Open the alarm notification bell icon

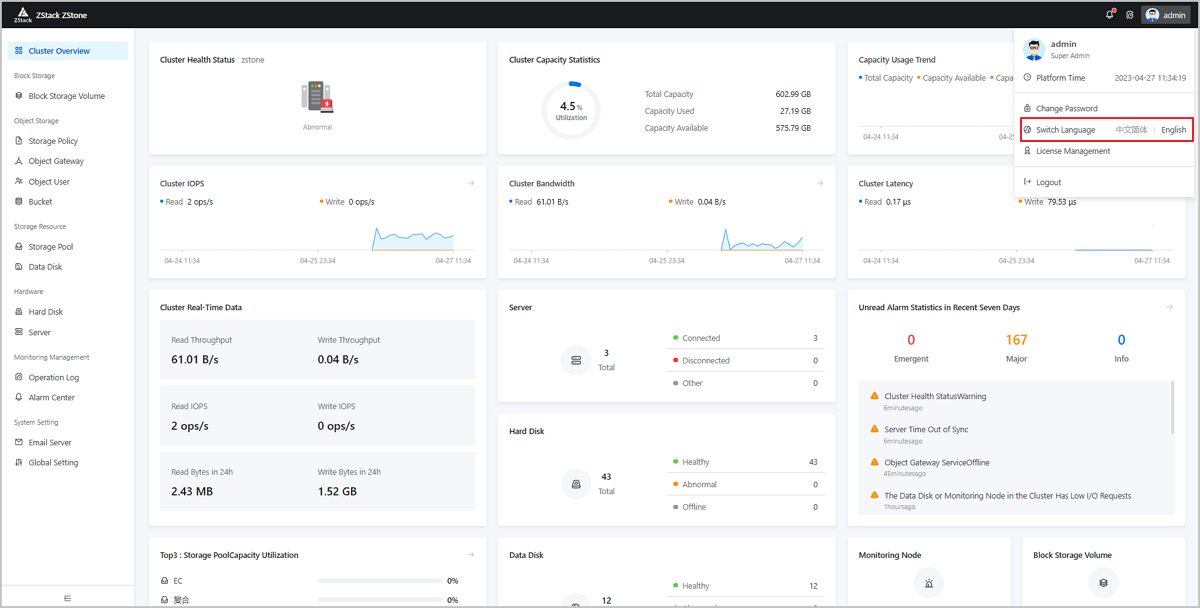click(x=1110, y=15)
